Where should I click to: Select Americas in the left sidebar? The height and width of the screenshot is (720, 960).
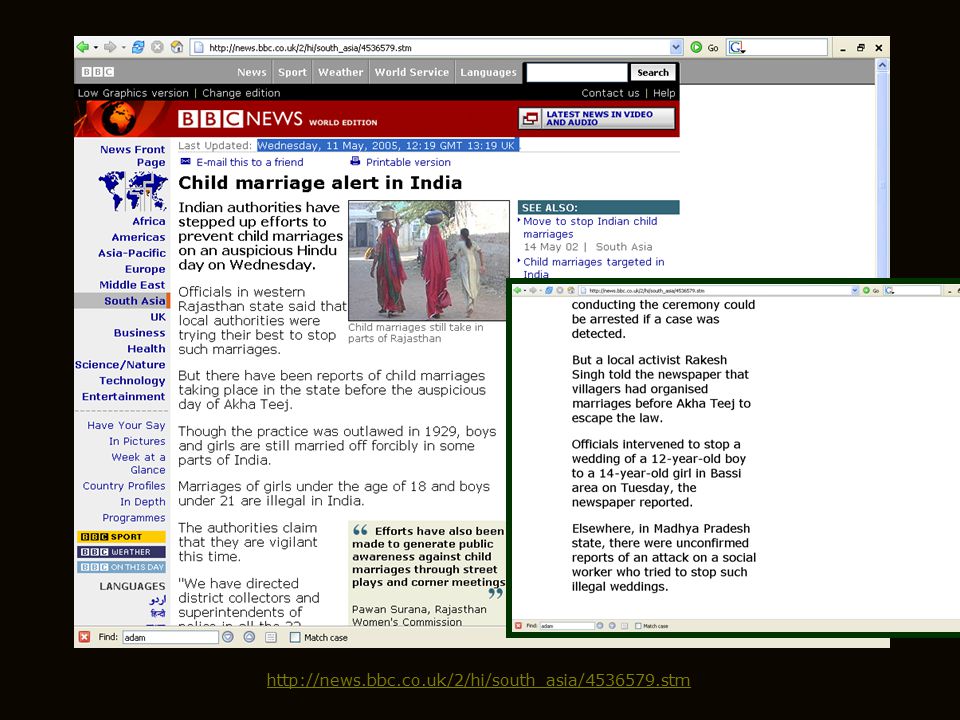click(x=138, y=237)
